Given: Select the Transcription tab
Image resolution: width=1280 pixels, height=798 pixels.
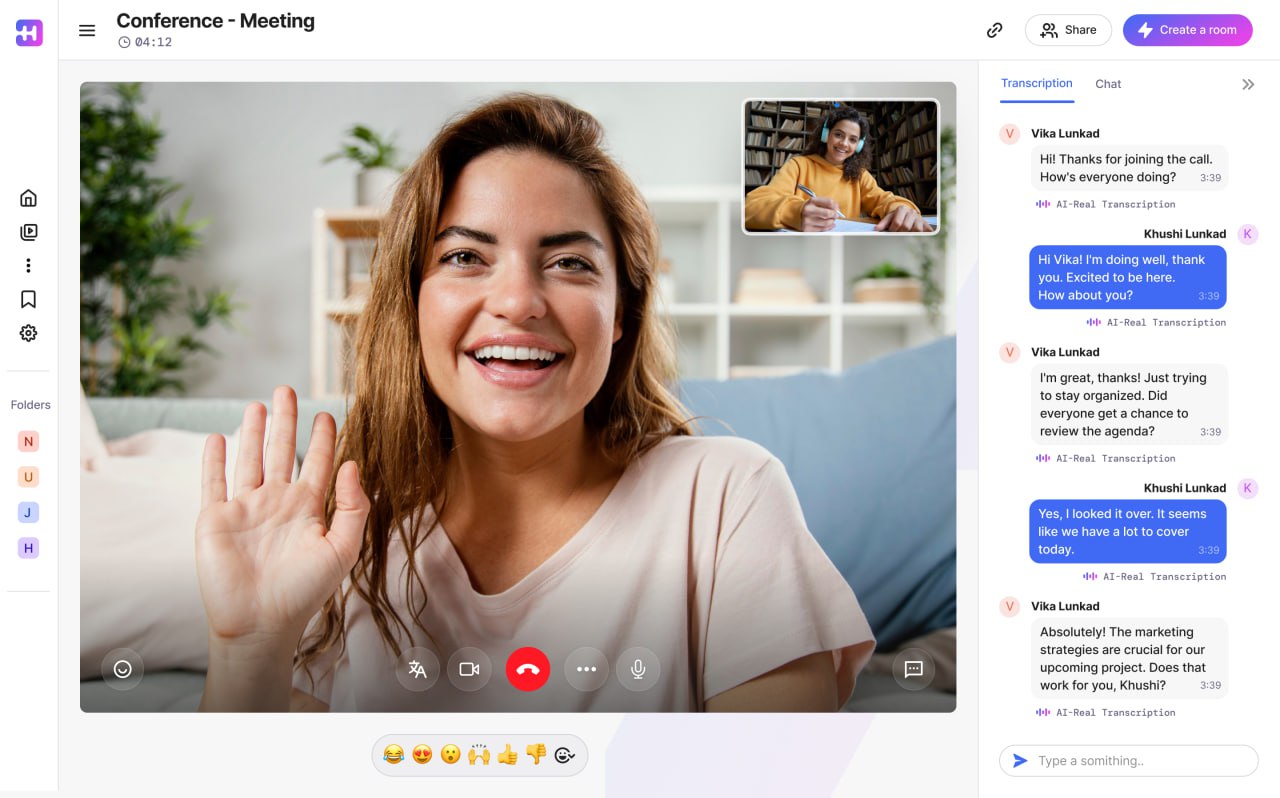Looking at the screenshot, I should [1037, 84].
